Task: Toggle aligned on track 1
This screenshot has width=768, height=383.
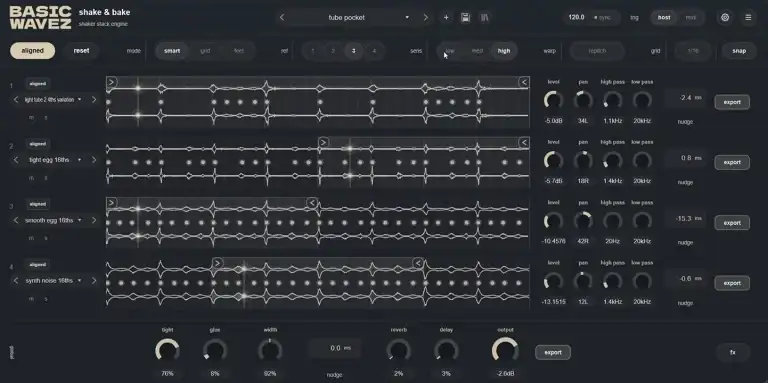Action: click(x=37, y=84)
